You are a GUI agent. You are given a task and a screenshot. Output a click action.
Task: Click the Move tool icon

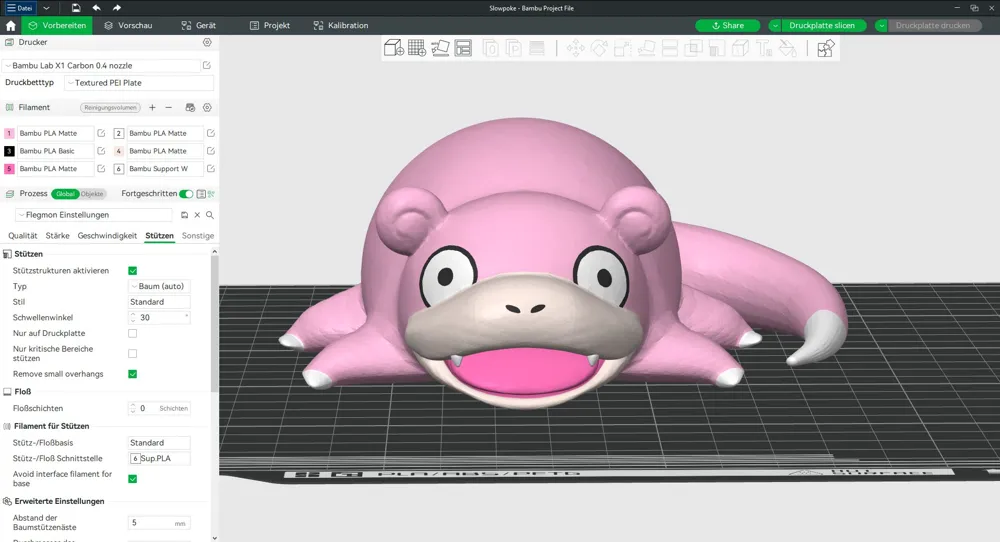point(575,48)
